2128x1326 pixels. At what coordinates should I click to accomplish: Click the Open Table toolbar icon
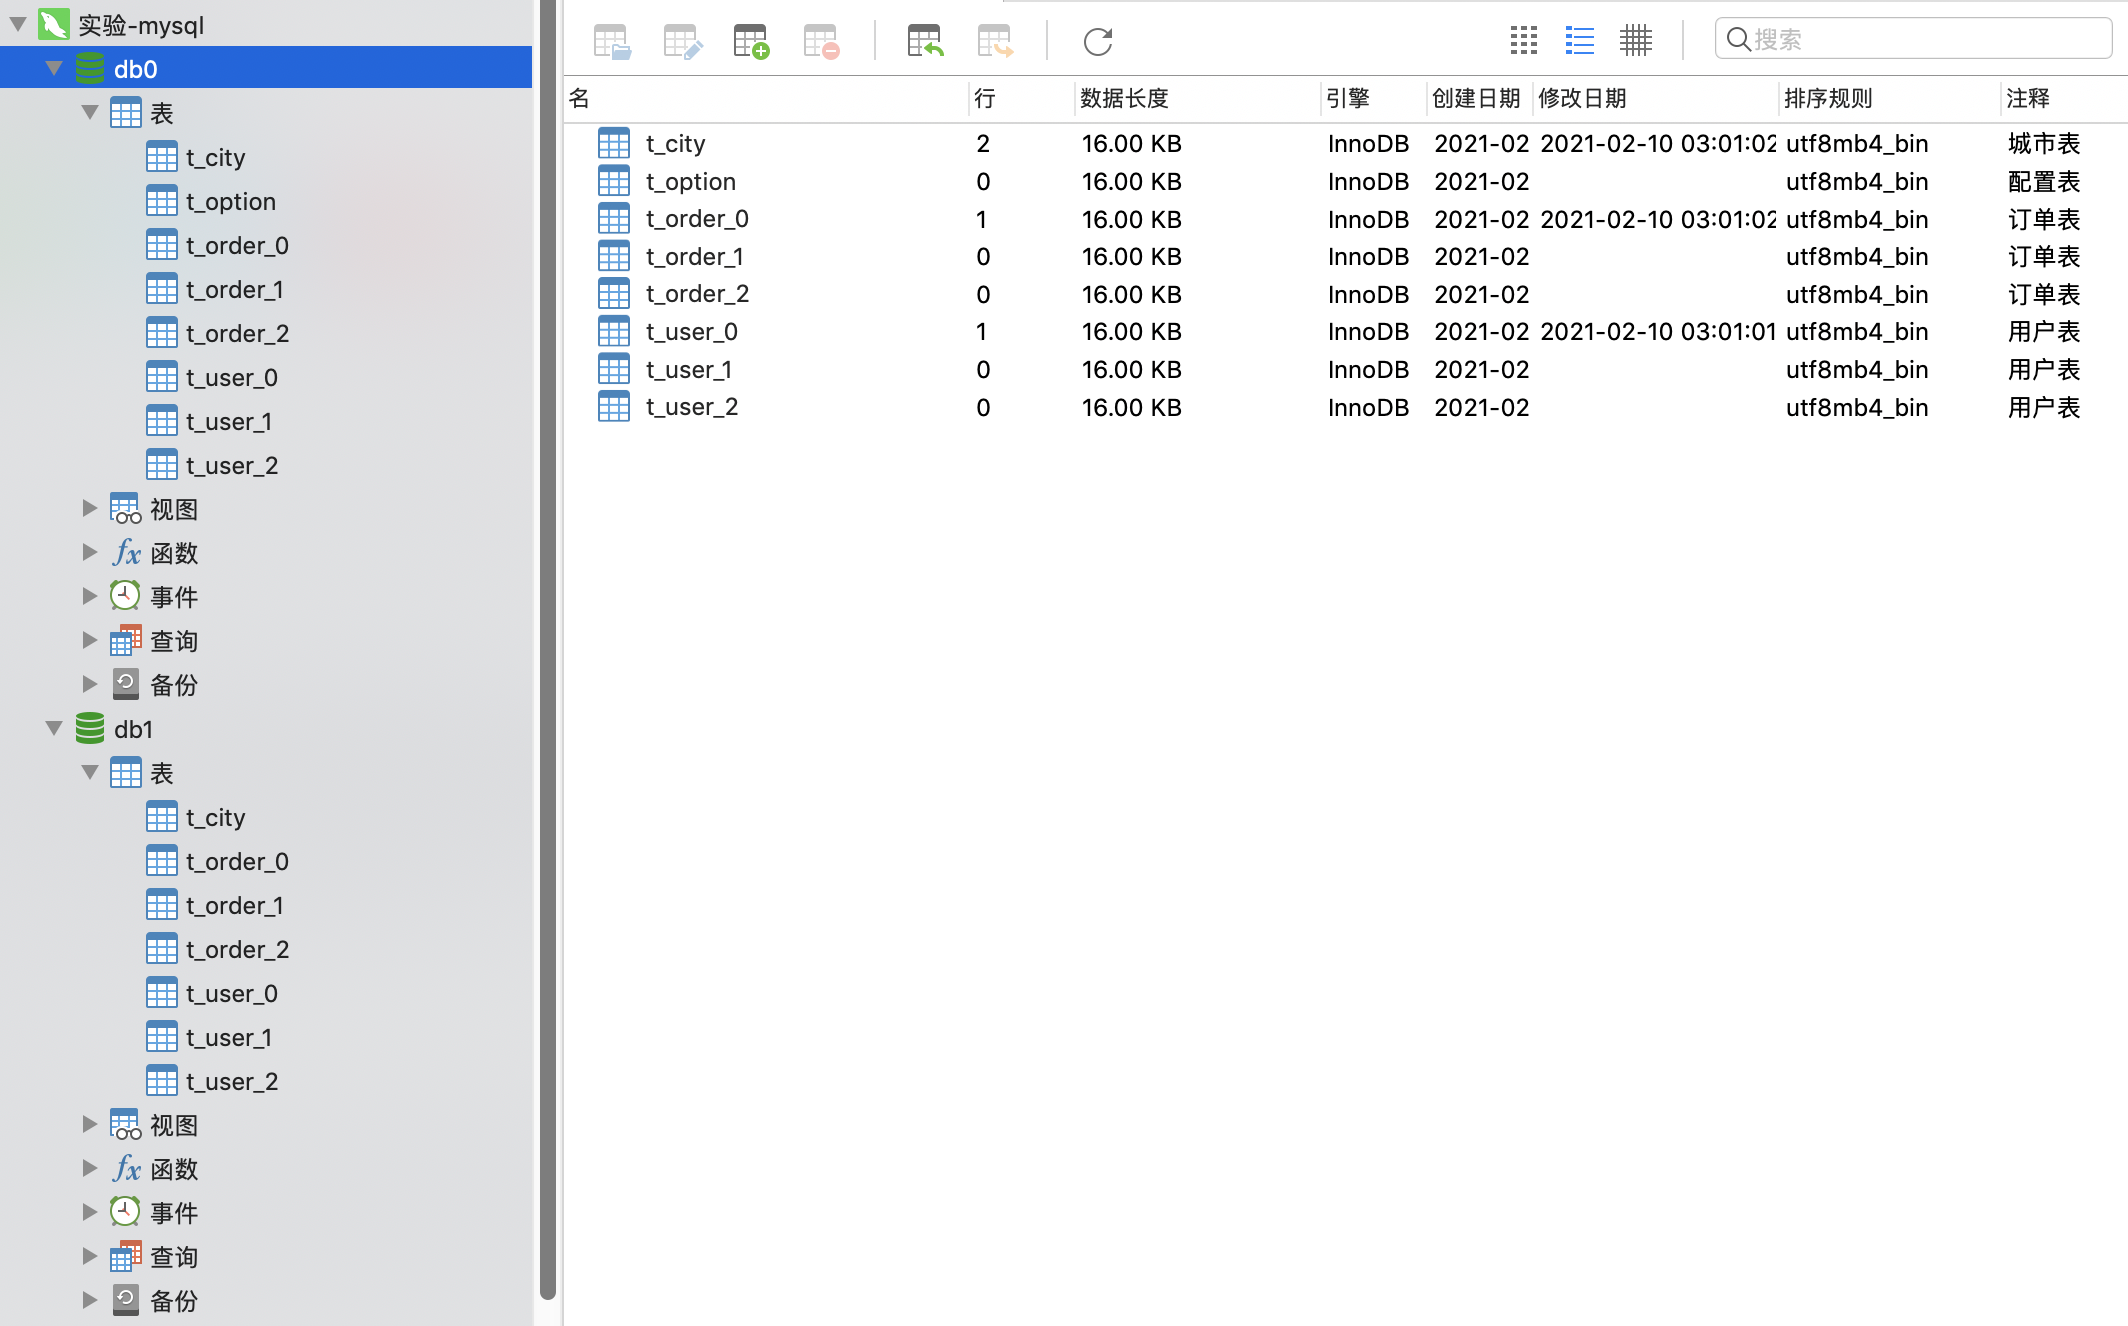[x=611, y=42]
